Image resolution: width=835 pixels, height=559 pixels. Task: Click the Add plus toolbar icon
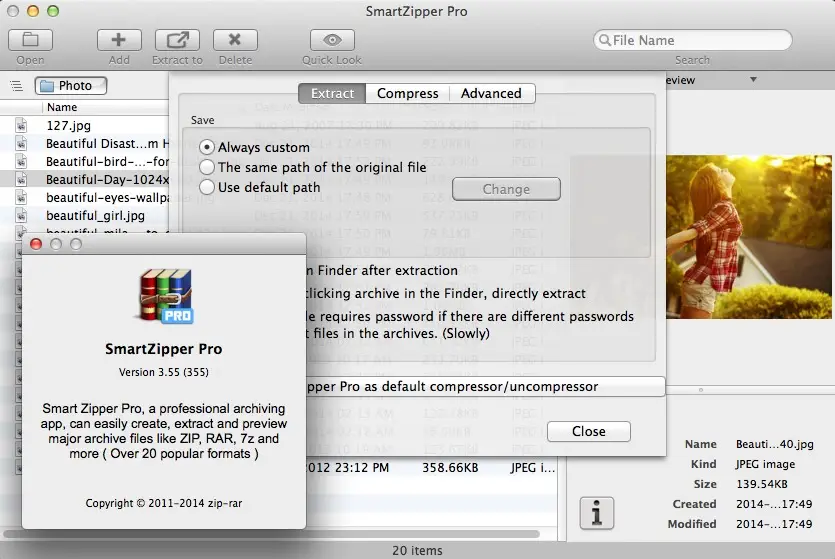pyautogui.click(x=119, y=40)
